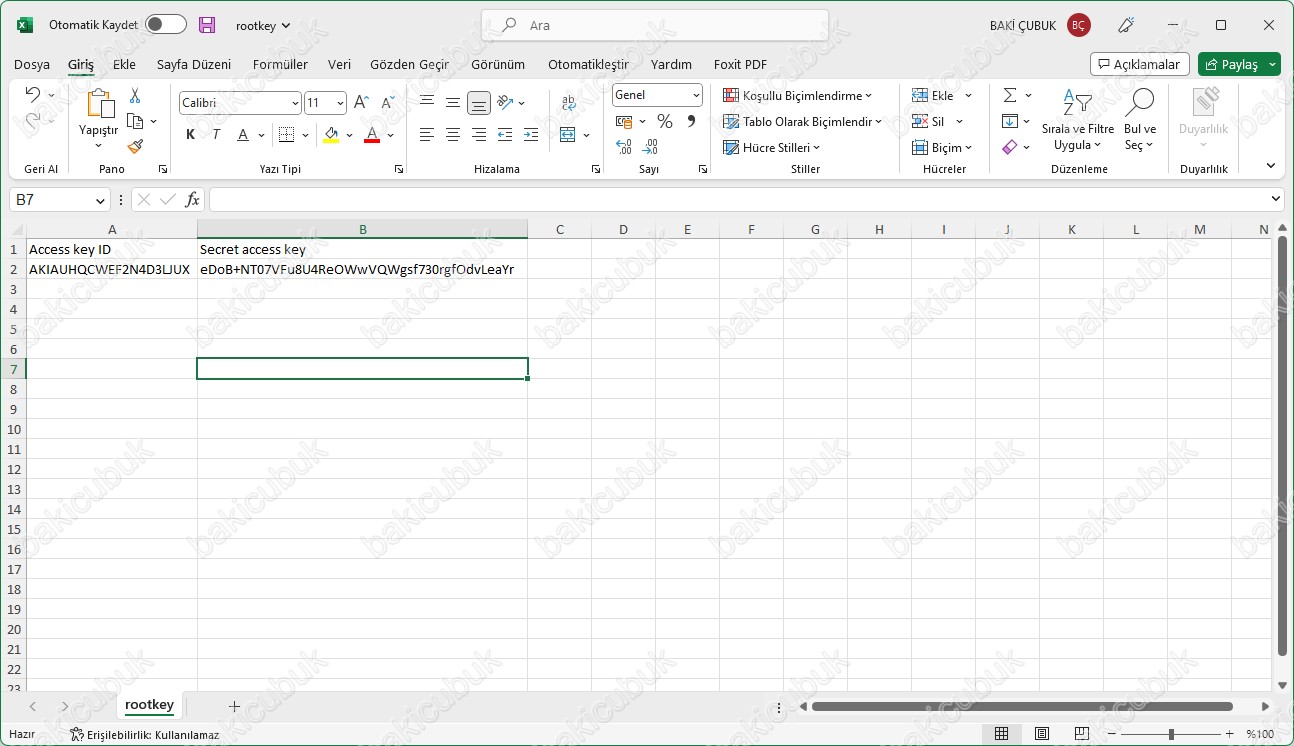Viewport: 1294px width, 746px height.
Task: Open Koşullu Biçimlendirme menu
Action: pos(797,95)
